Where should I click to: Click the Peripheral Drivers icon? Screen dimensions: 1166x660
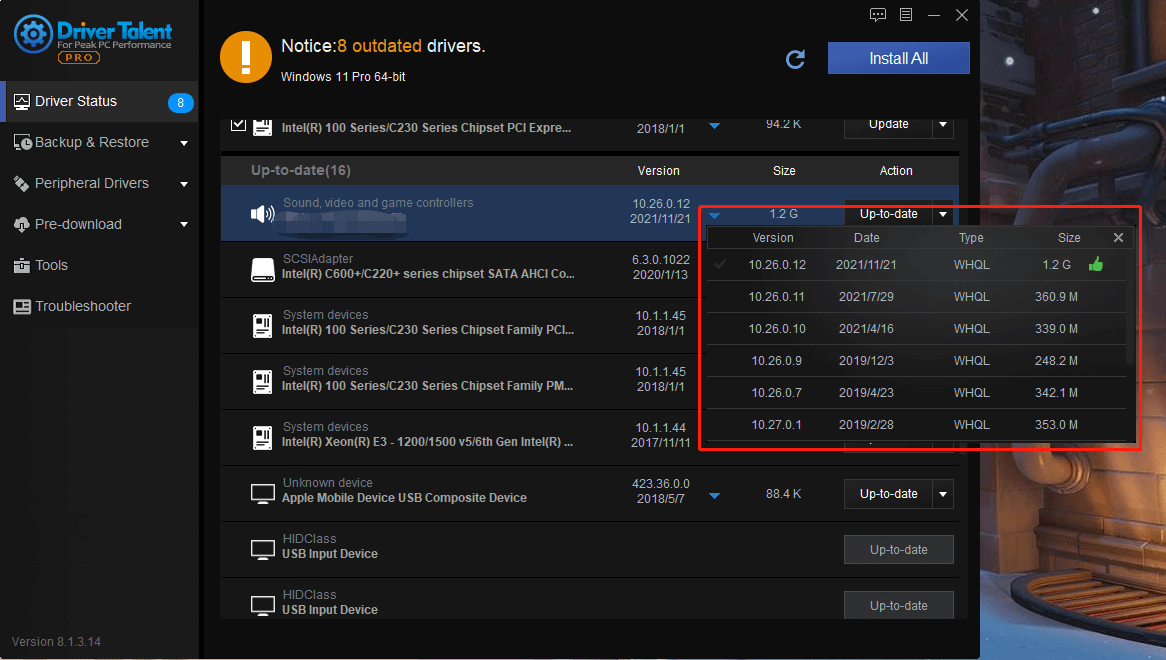[x=22, y=184]
